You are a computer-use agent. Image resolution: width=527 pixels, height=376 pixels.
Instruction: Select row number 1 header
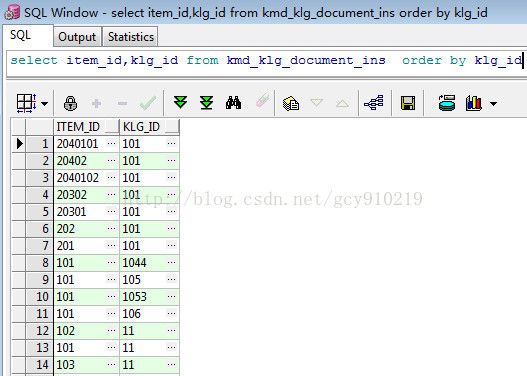[x=39, y=144]
